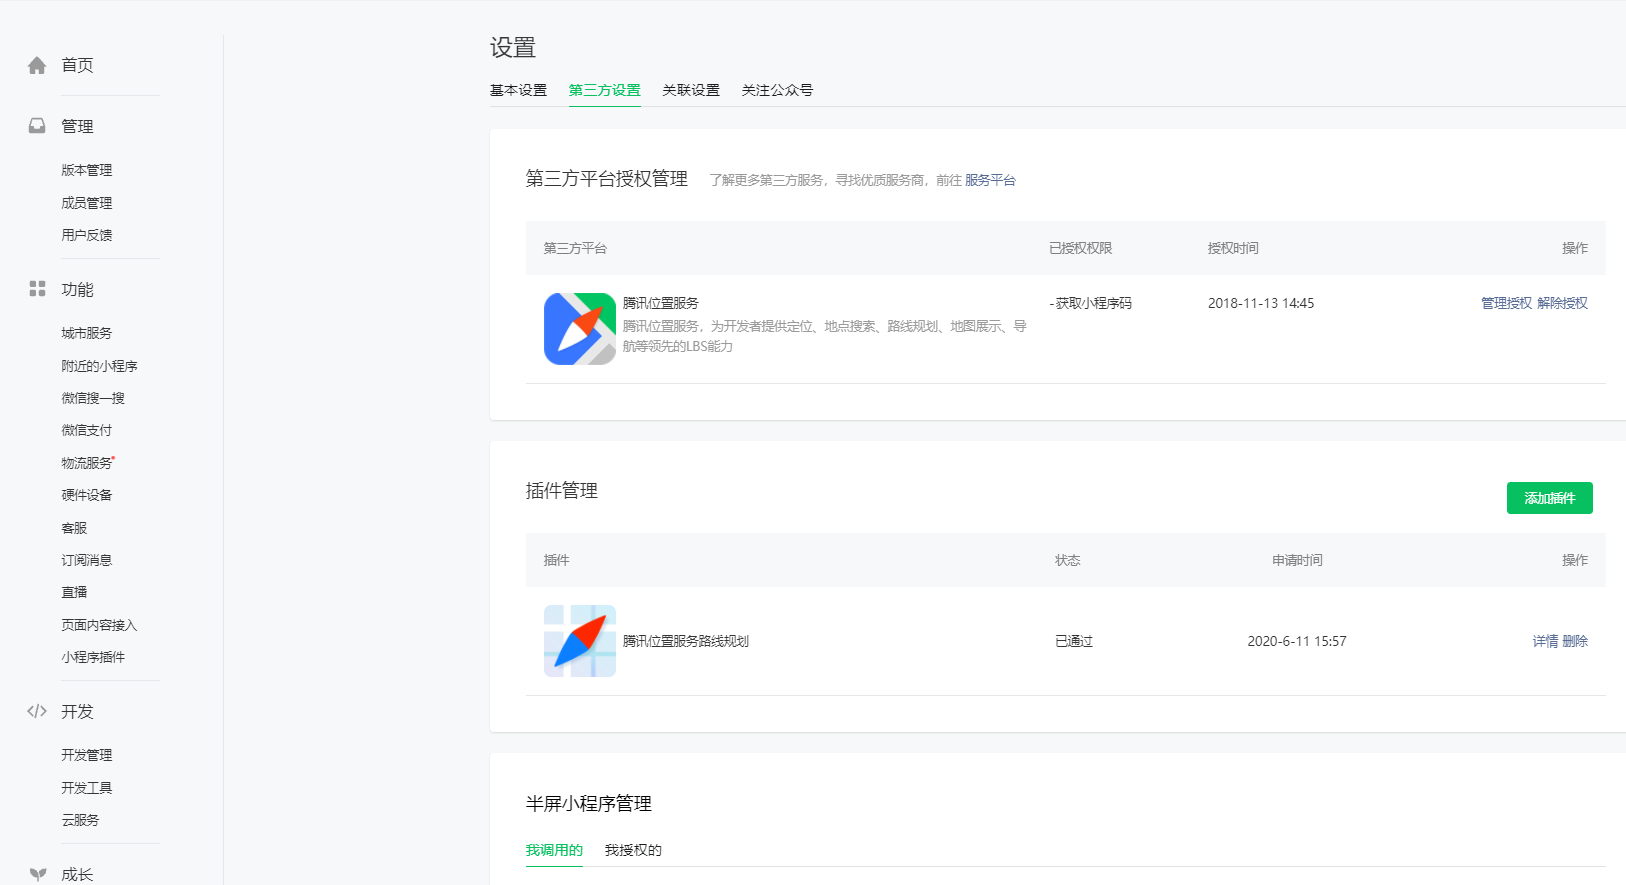Delete the 腾讯位置服务路线规划 plugin

(x=1575, y=641)
